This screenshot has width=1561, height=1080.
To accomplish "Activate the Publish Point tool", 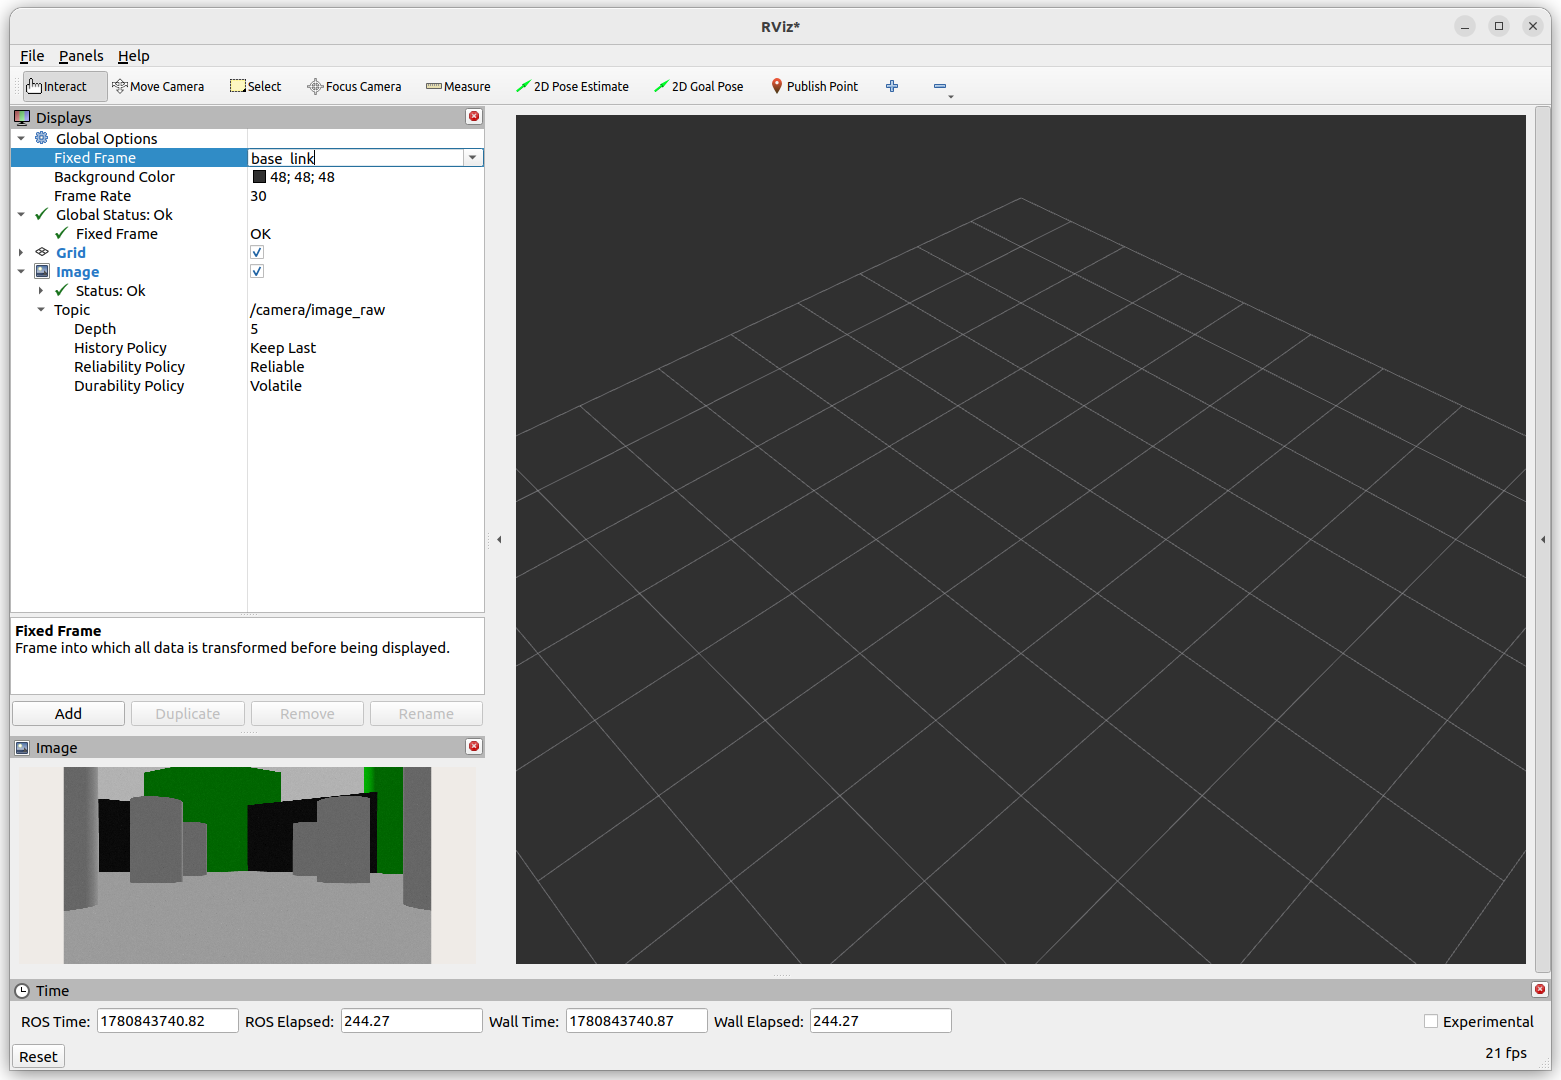I will (814, 86).
